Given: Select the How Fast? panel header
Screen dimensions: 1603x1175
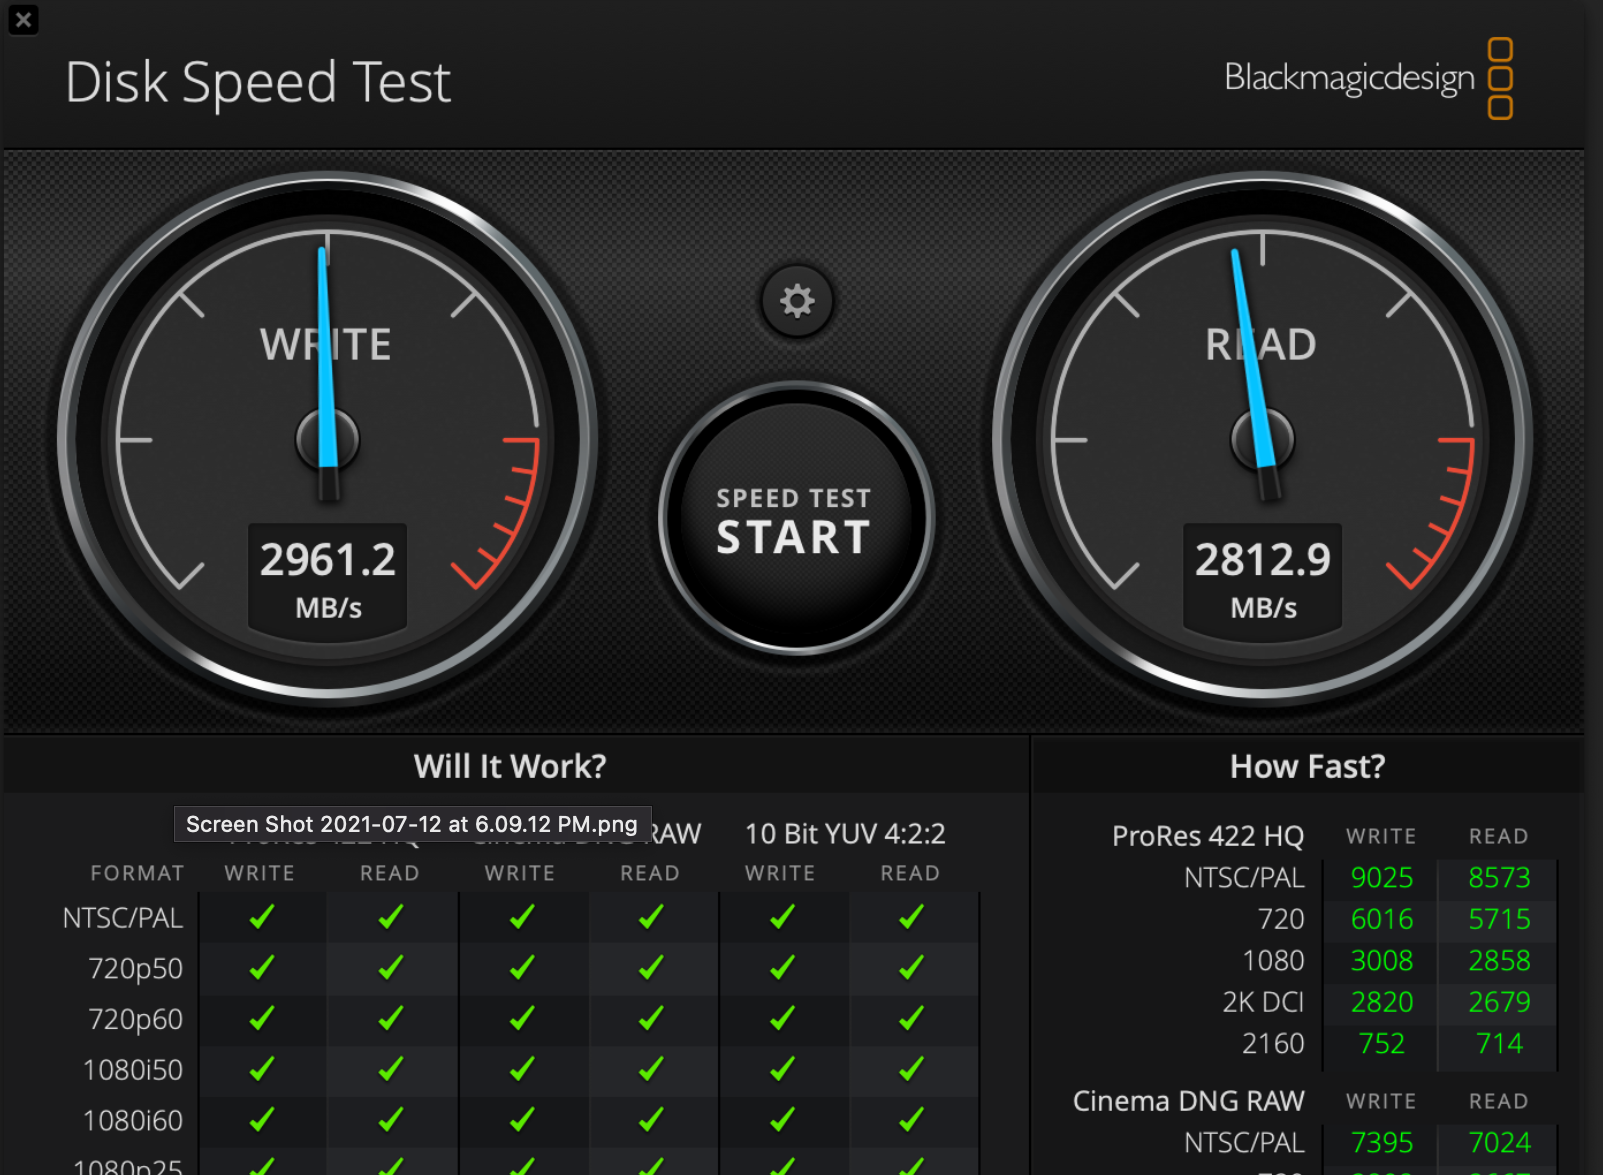Looking at the screenshot, I should point(1307,765).
